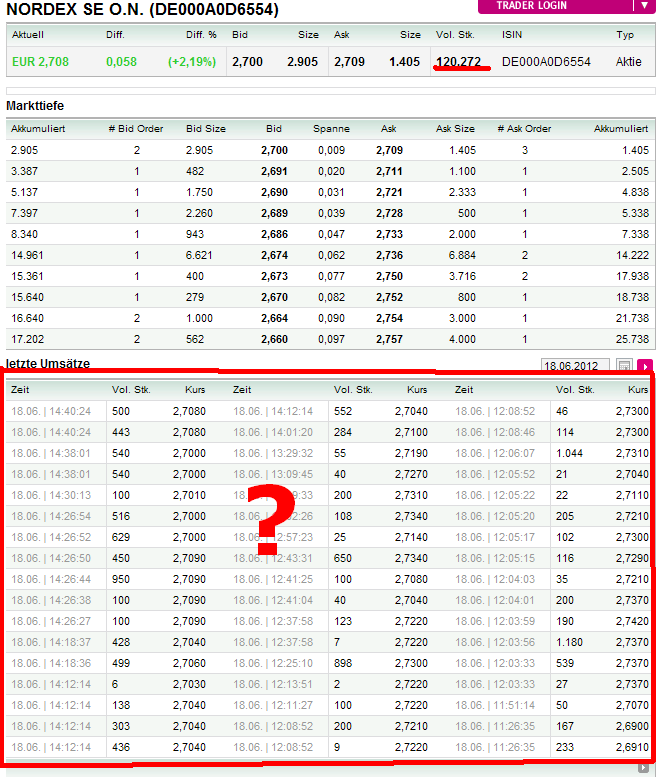The image size is (657, 777).
Task: Select the NORDEX SE O.N. page title
Action: click(142, 9)
